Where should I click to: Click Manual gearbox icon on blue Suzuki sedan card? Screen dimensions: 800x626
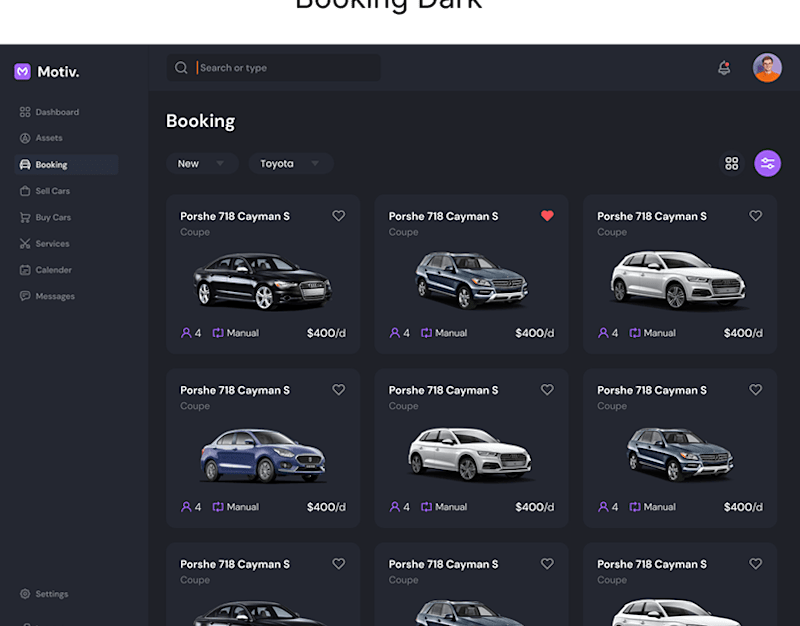(x=218, y=507)
